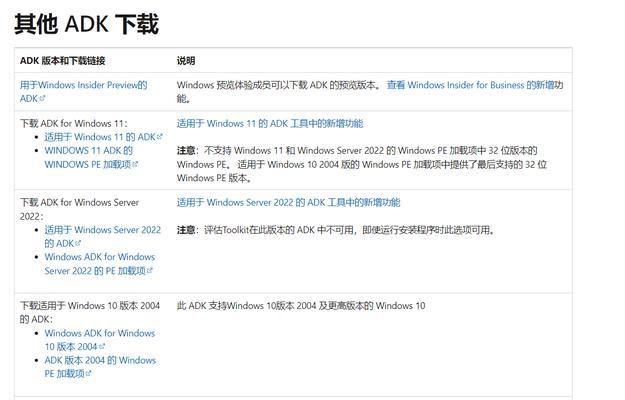Open the ADK for Windows Insider Preview link
This screenshot has width=625, height=400.
pyautogui.click(x=84, y=92)
